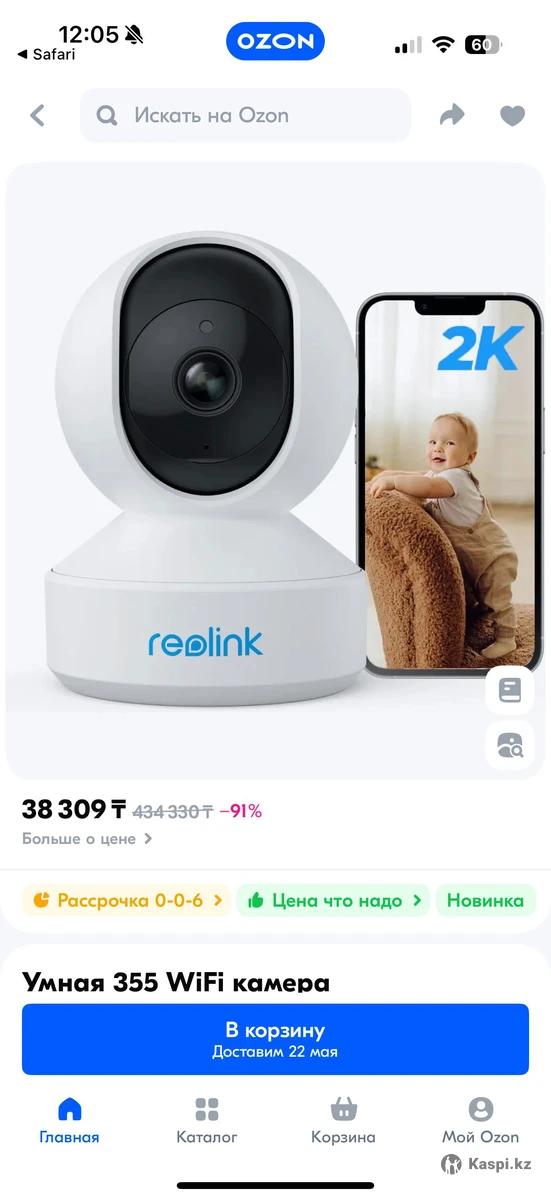Open the image search icon on photo
551x1200 pixels.
pyautogui.click(x=510, y=745)
